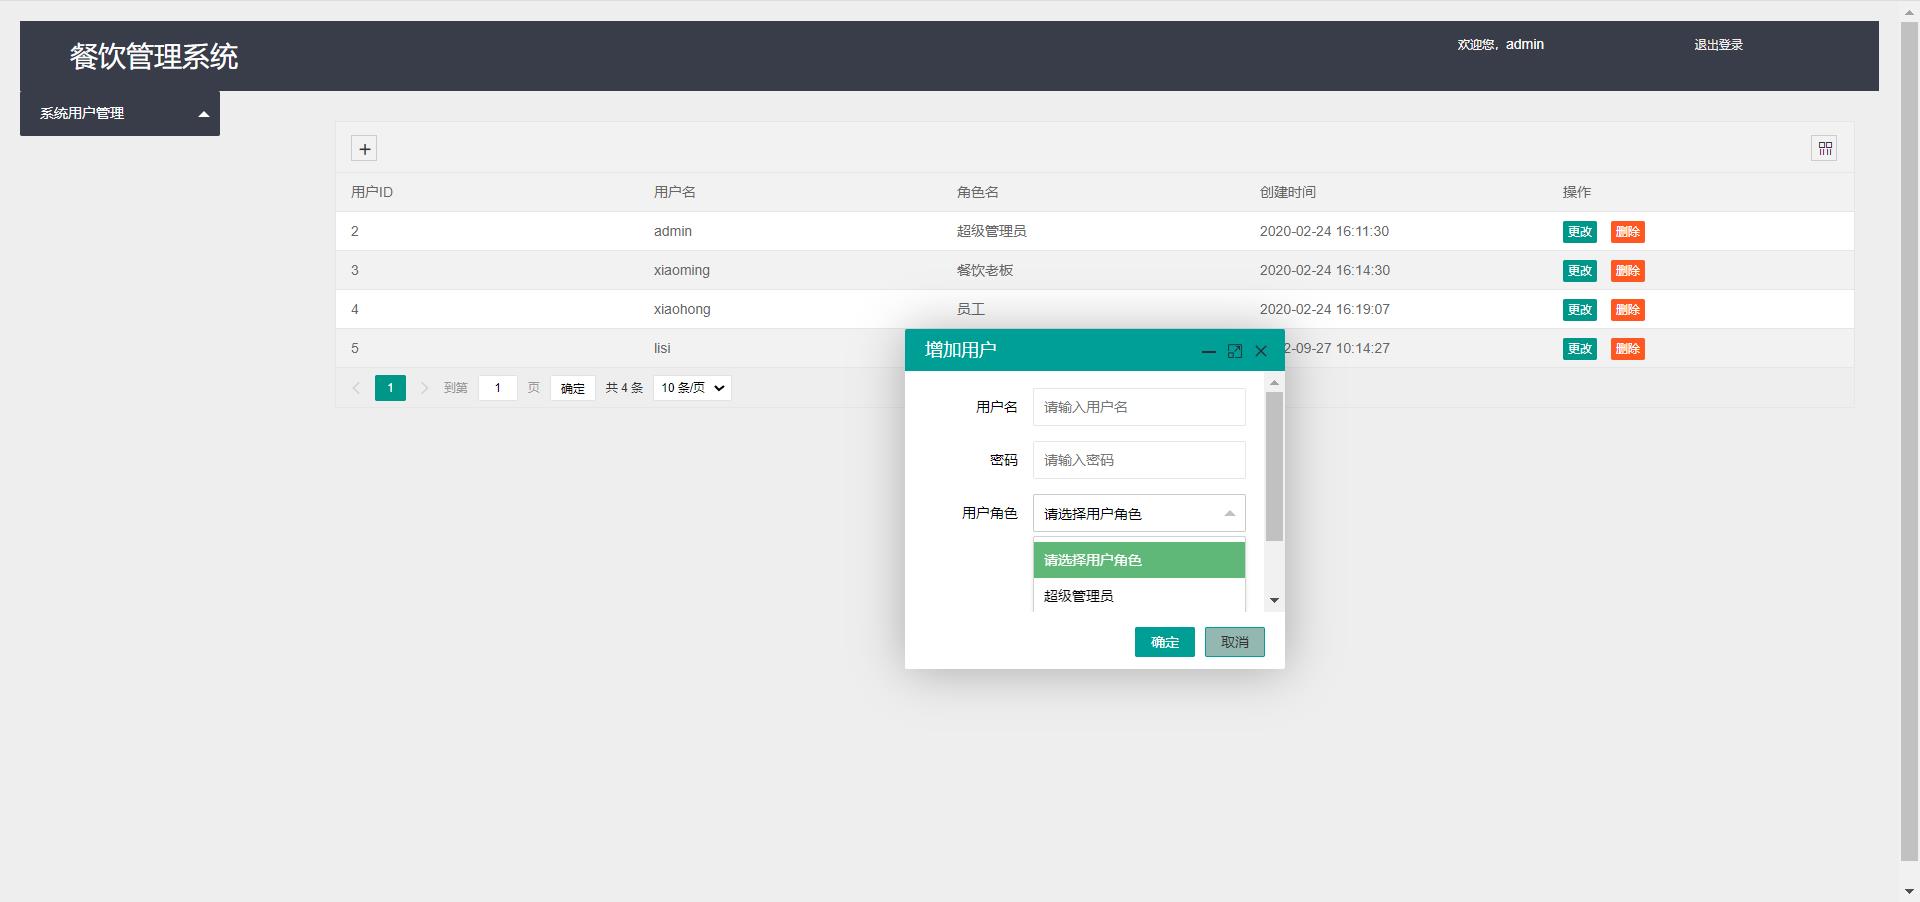Select page 1 in pagination

(x=390, y=388)
